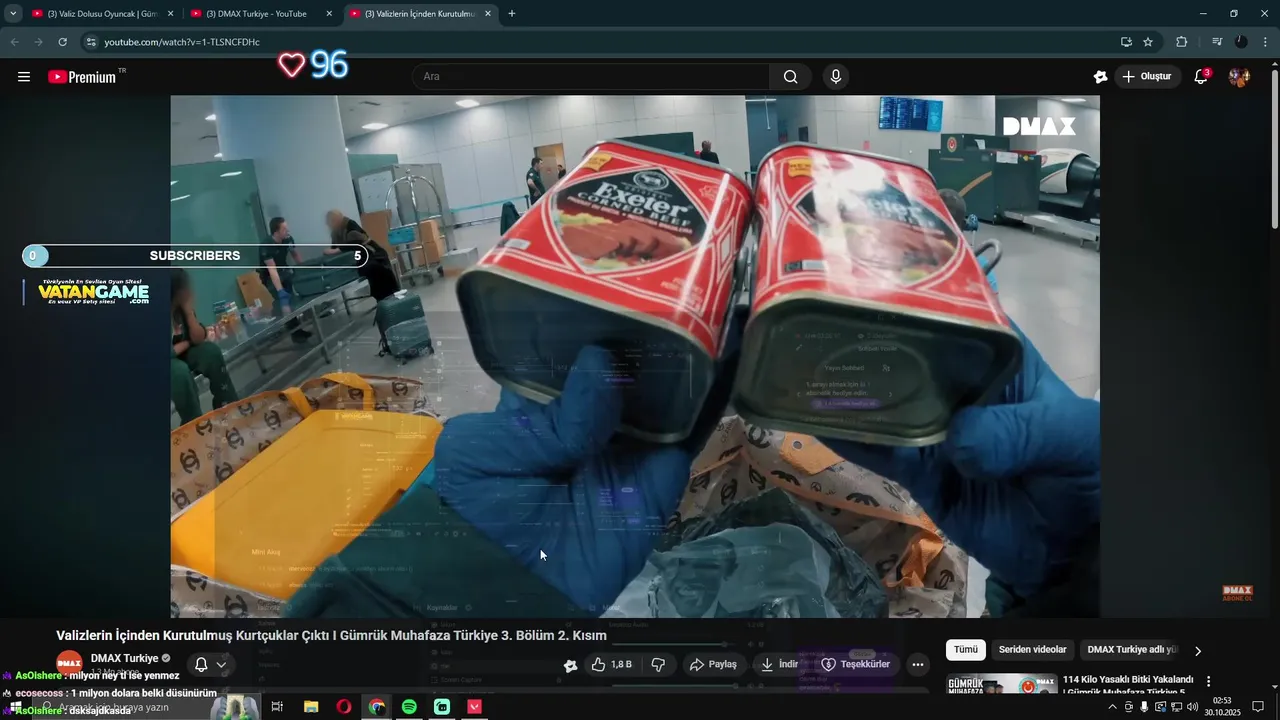The width and height of the screenshot is (1280, 720).
Task: Show more chips with right arrow
Action: tap(1198, 650)
